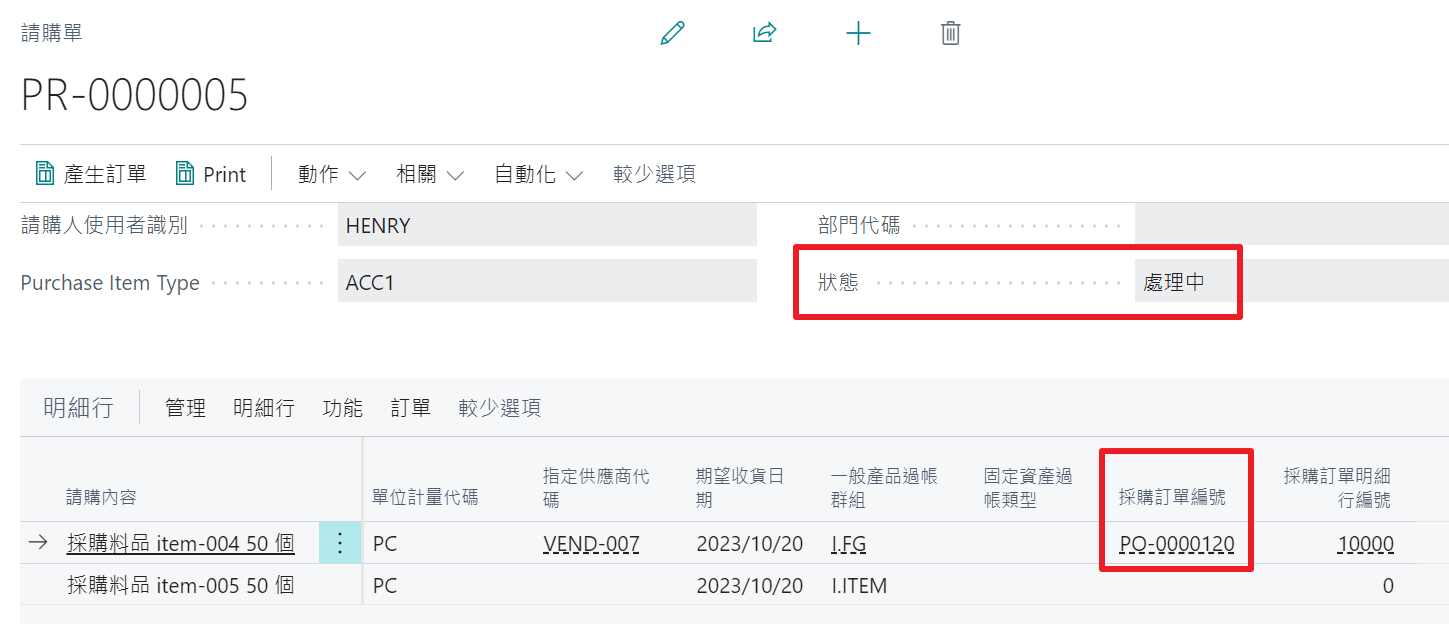
Task: Click the 指定供應商代碼 column header
Action: (596, 487)
